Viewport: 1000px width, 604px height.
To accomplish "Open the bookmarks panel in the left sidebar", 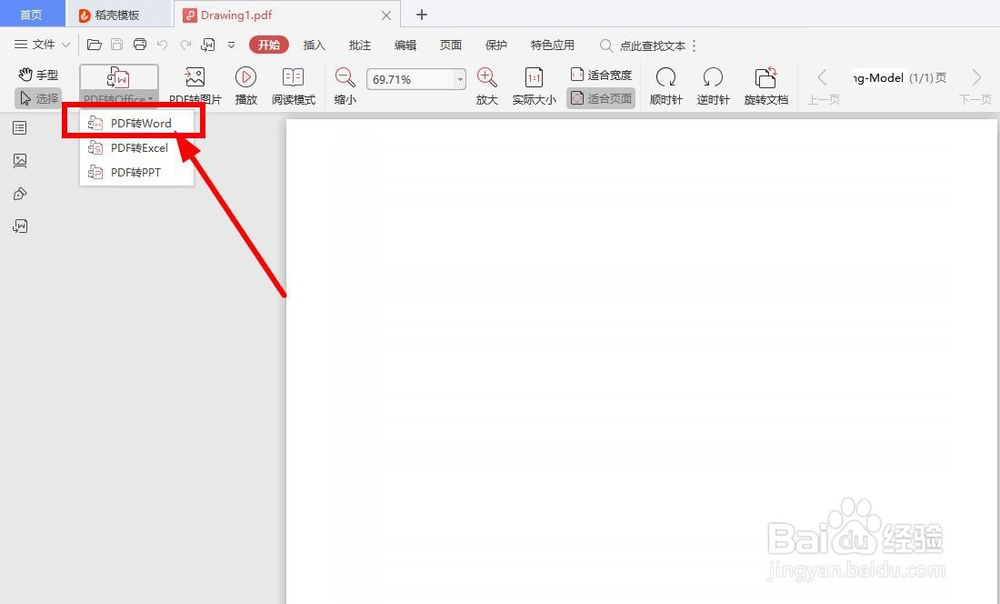I will click(20, 127).
